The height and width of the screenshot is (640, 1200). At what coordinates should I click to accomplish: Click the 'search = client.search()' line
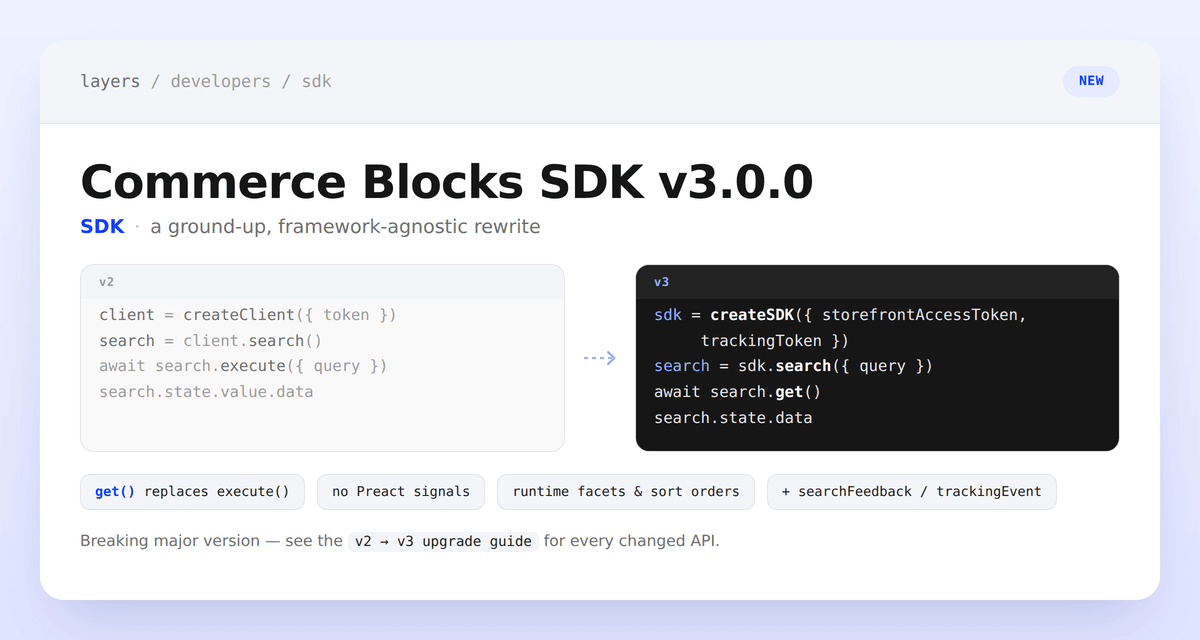[210, 341]
